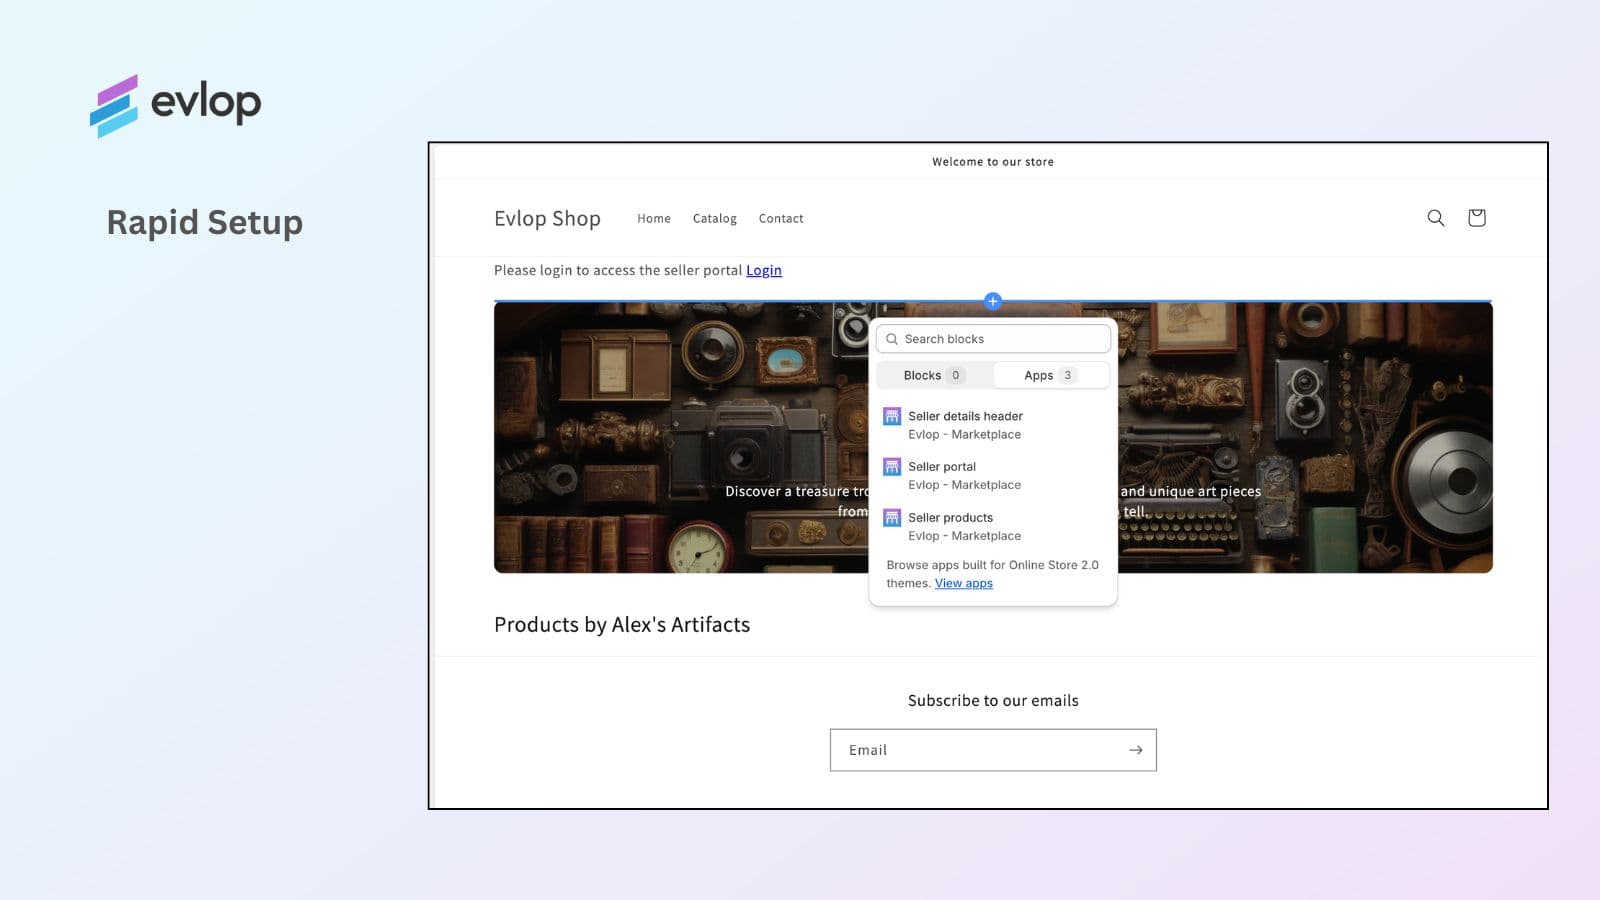Click the evlop logo
1600x900 pixels.
tap(176, 104)
